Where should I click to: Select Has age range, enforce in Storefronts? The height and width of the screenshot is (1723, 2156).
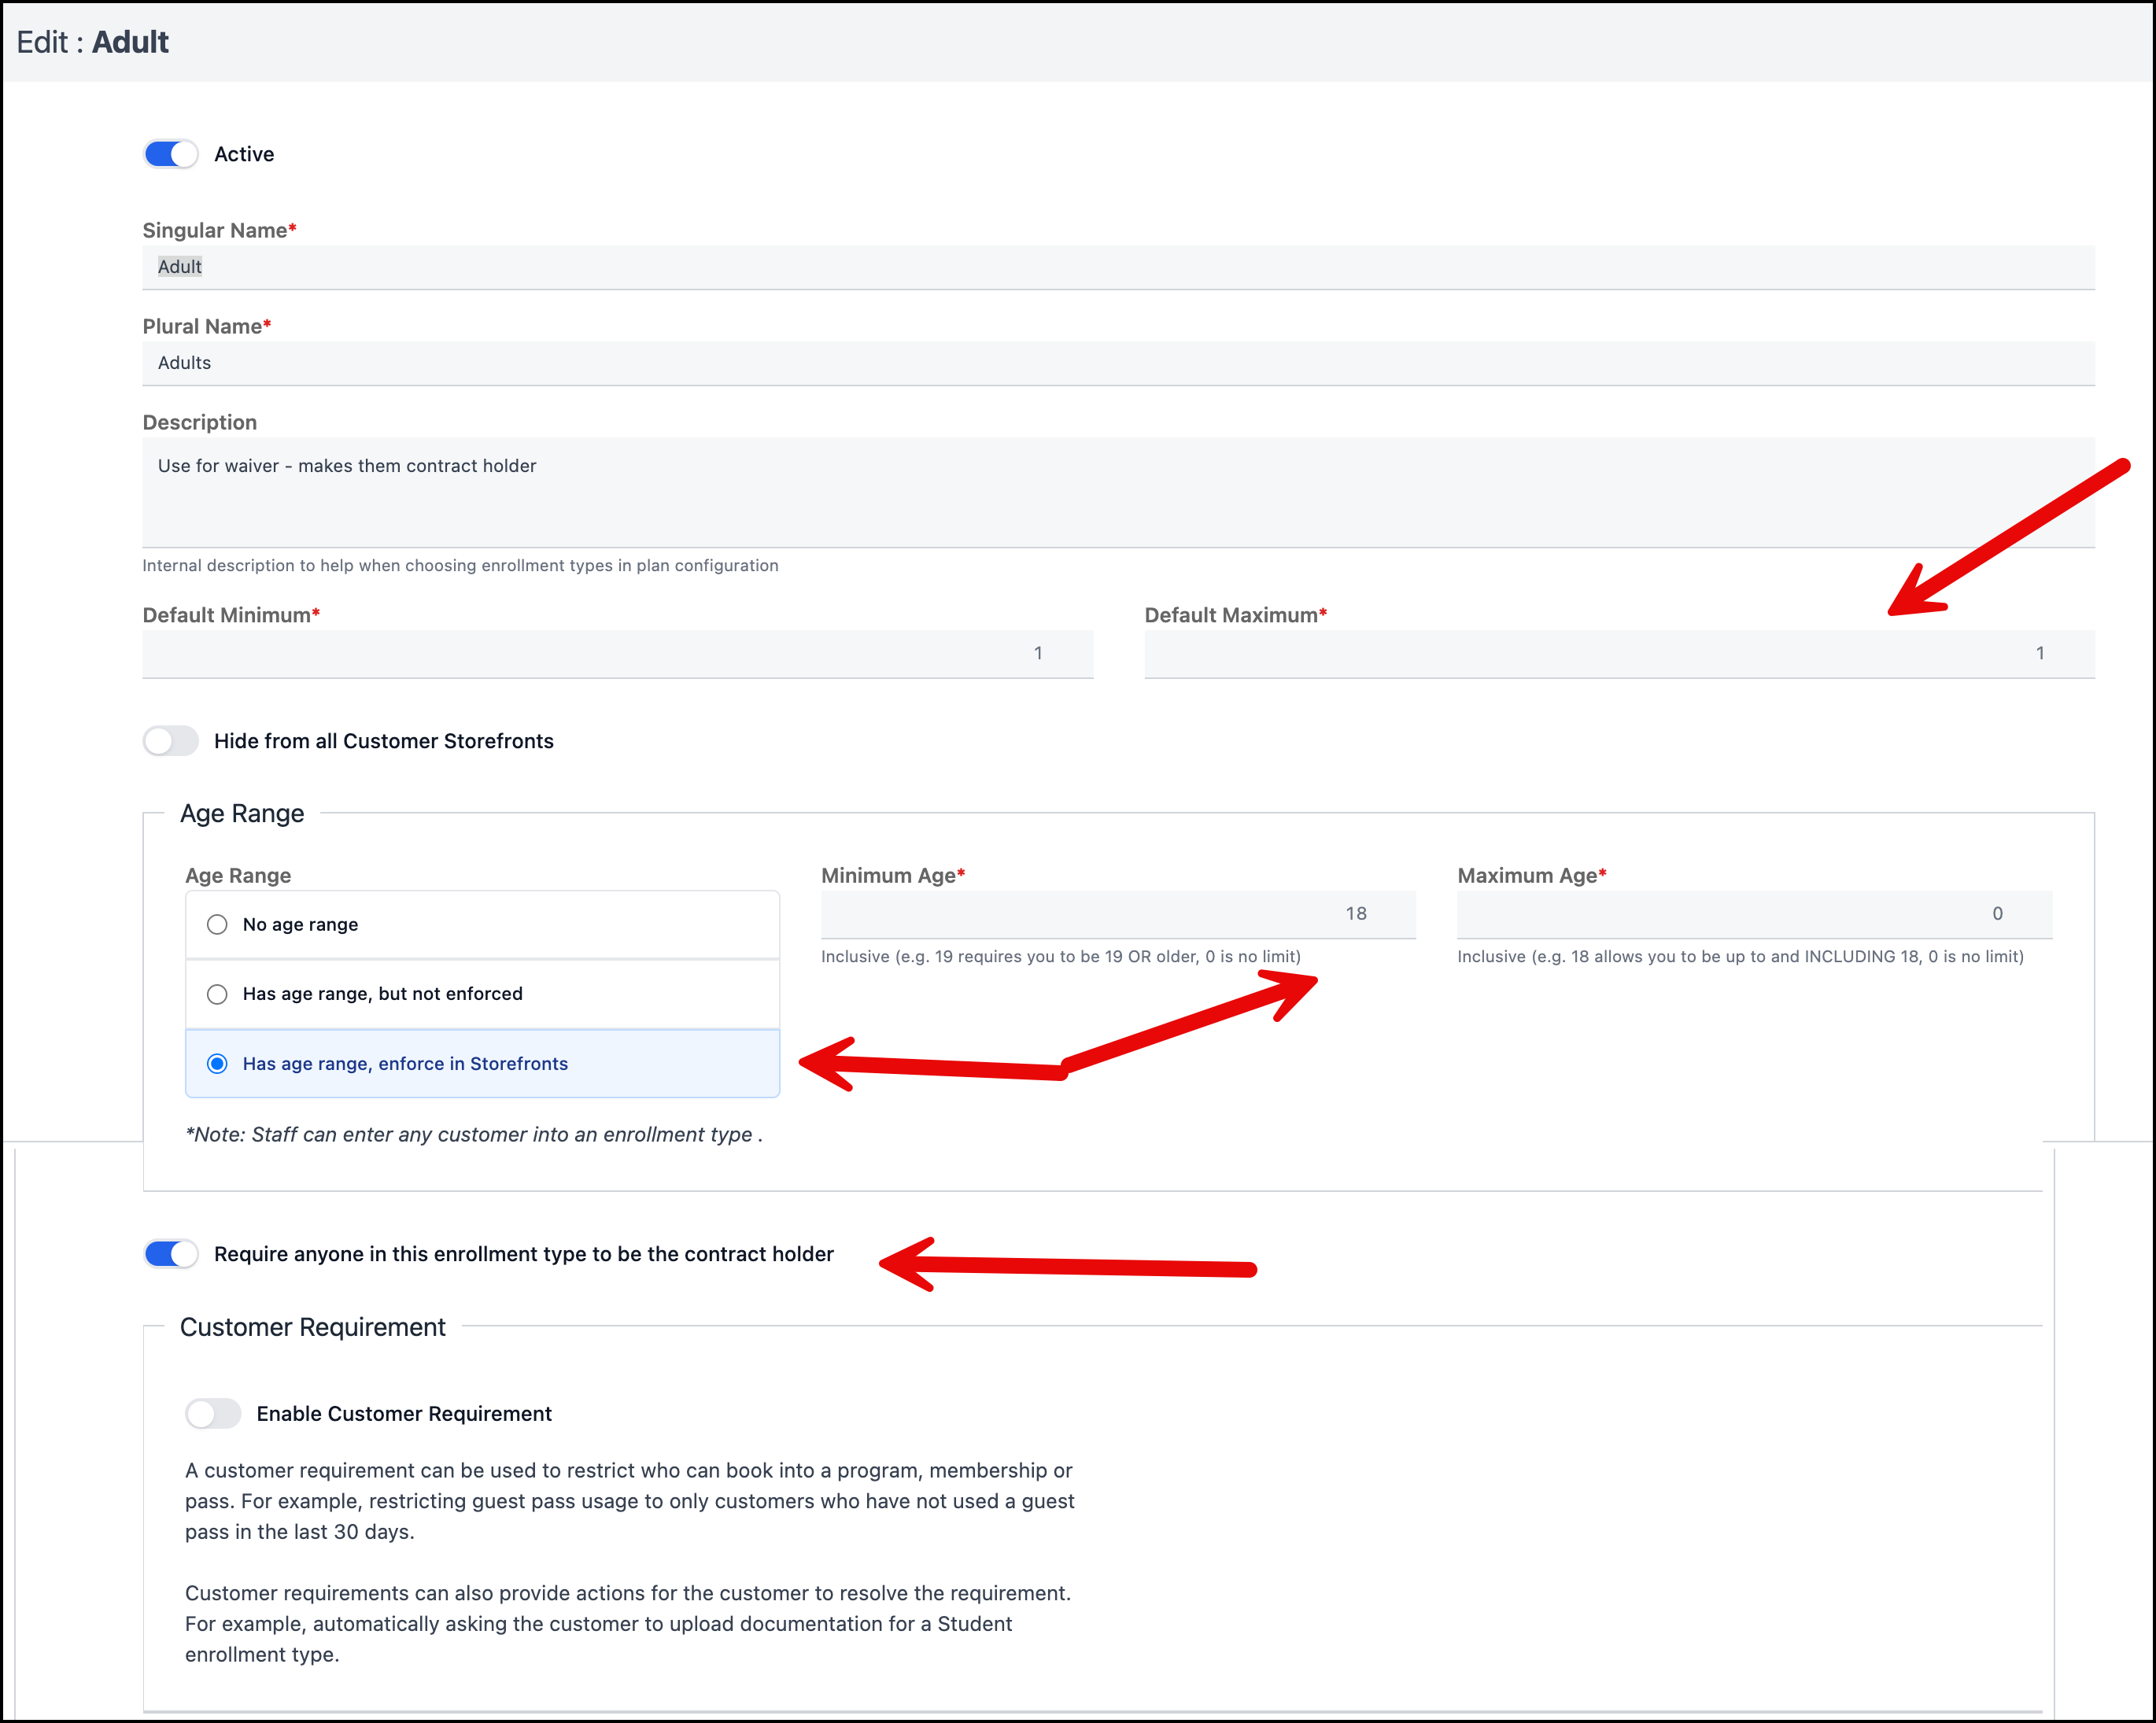point(217,1064)
